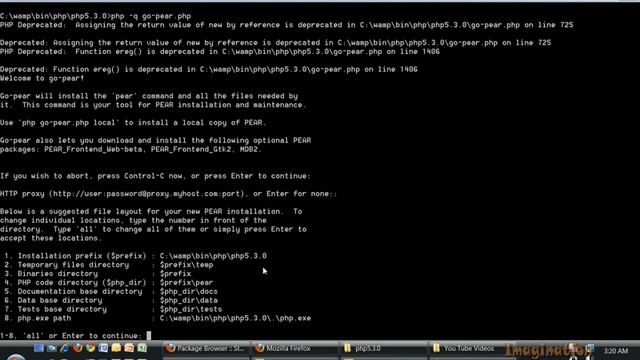The width and height of the screenshot is (640, 360).
Task: Click first 'PHP Deprecated: Assigning the return value' line
Action: click(287, 25)
